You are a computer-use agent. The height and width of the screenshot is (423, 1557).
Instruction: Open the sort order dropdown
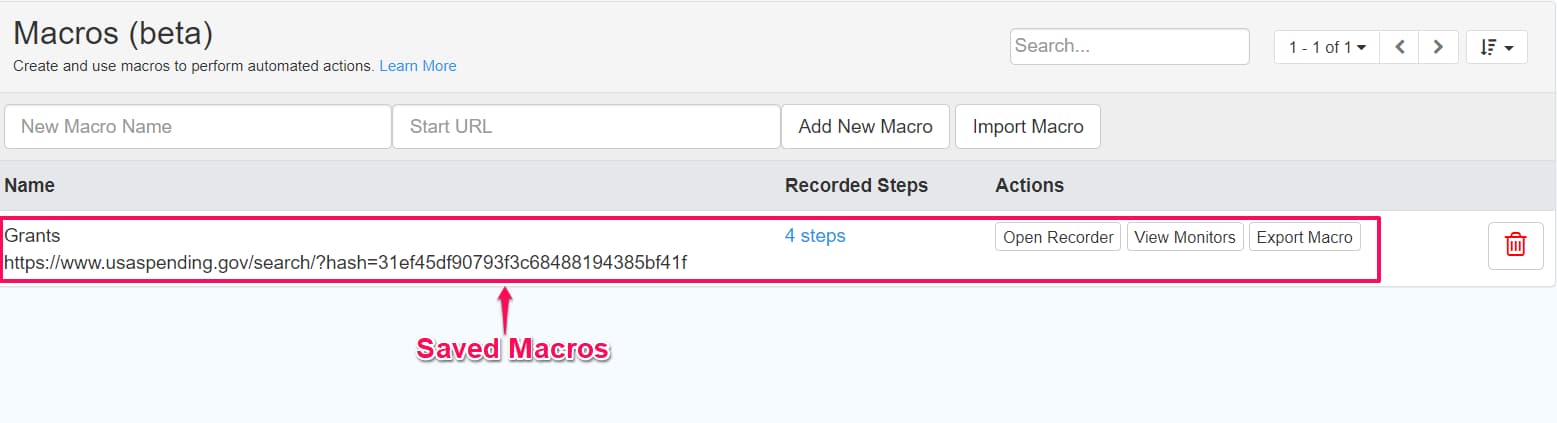point(1496,47)
